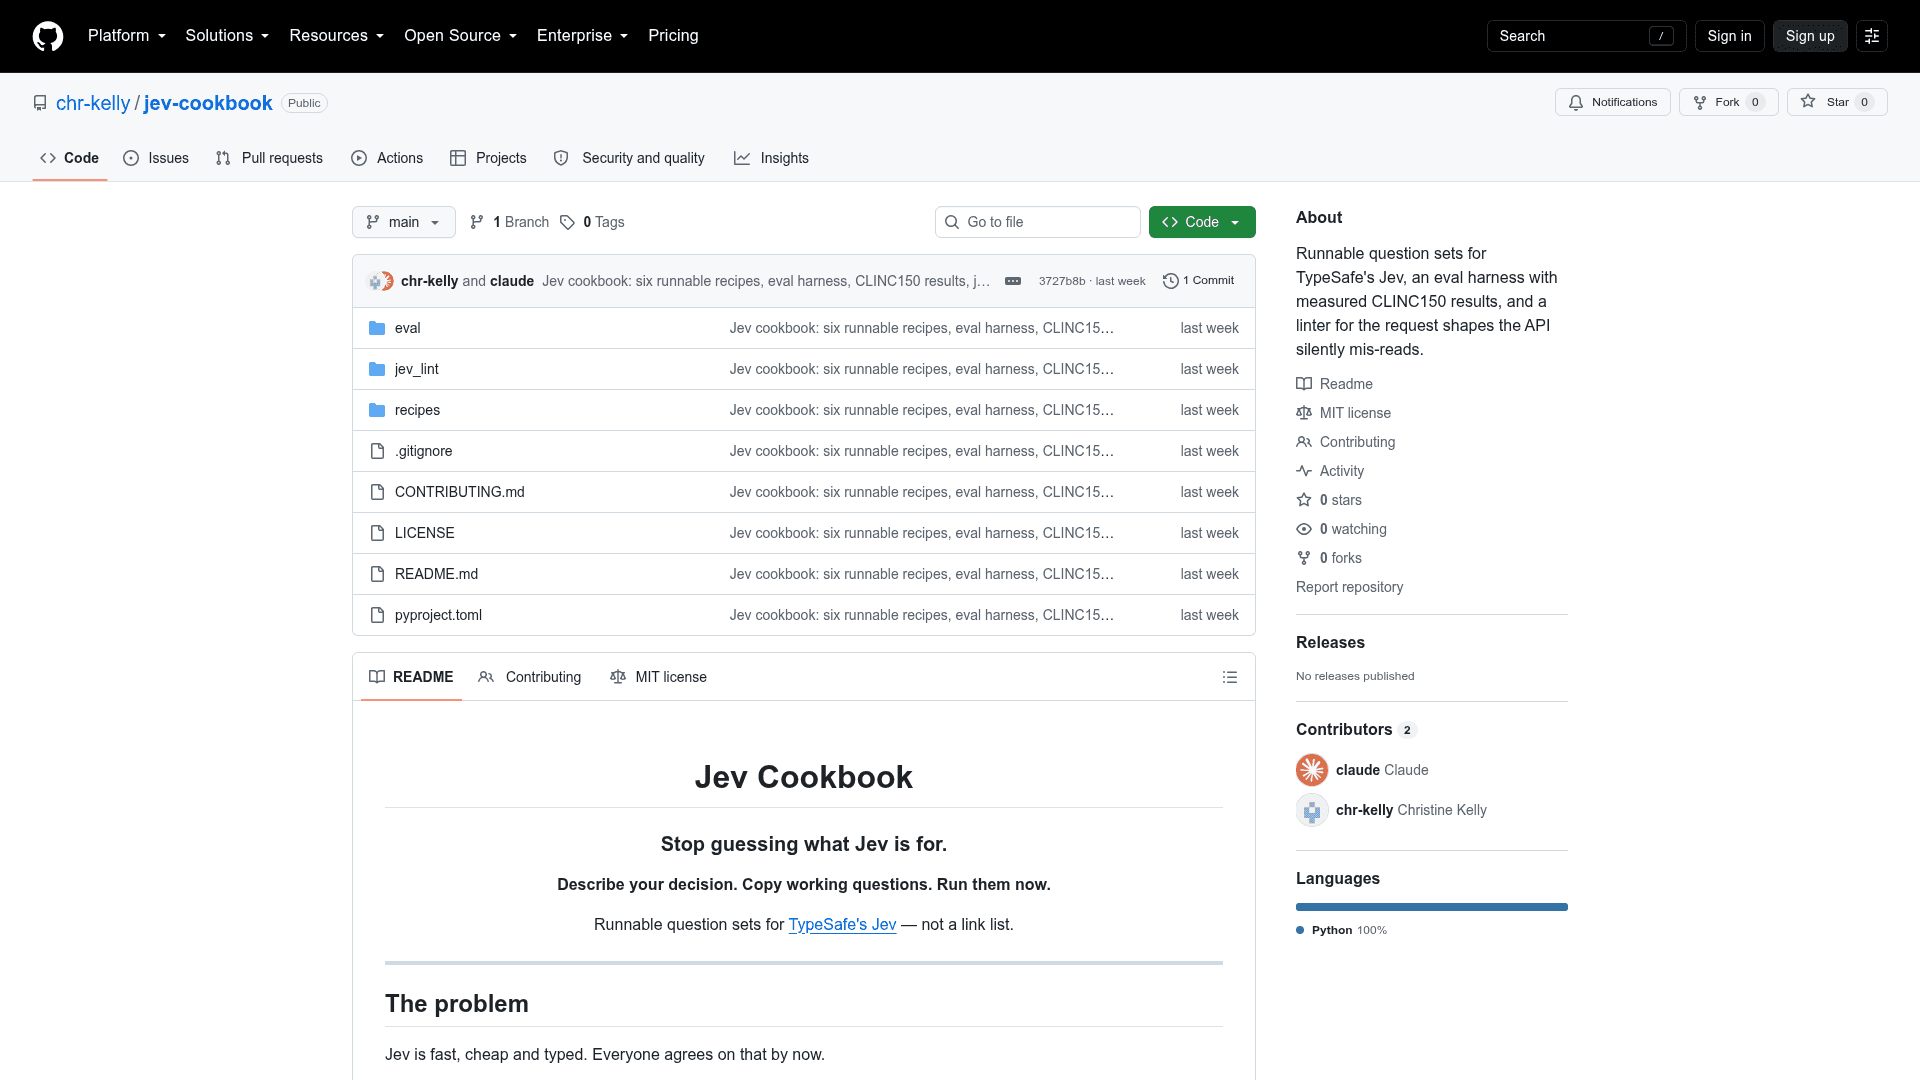Click the star icon in Star button
This screenshot has width=1920, height=1080.
point(1808,101)
